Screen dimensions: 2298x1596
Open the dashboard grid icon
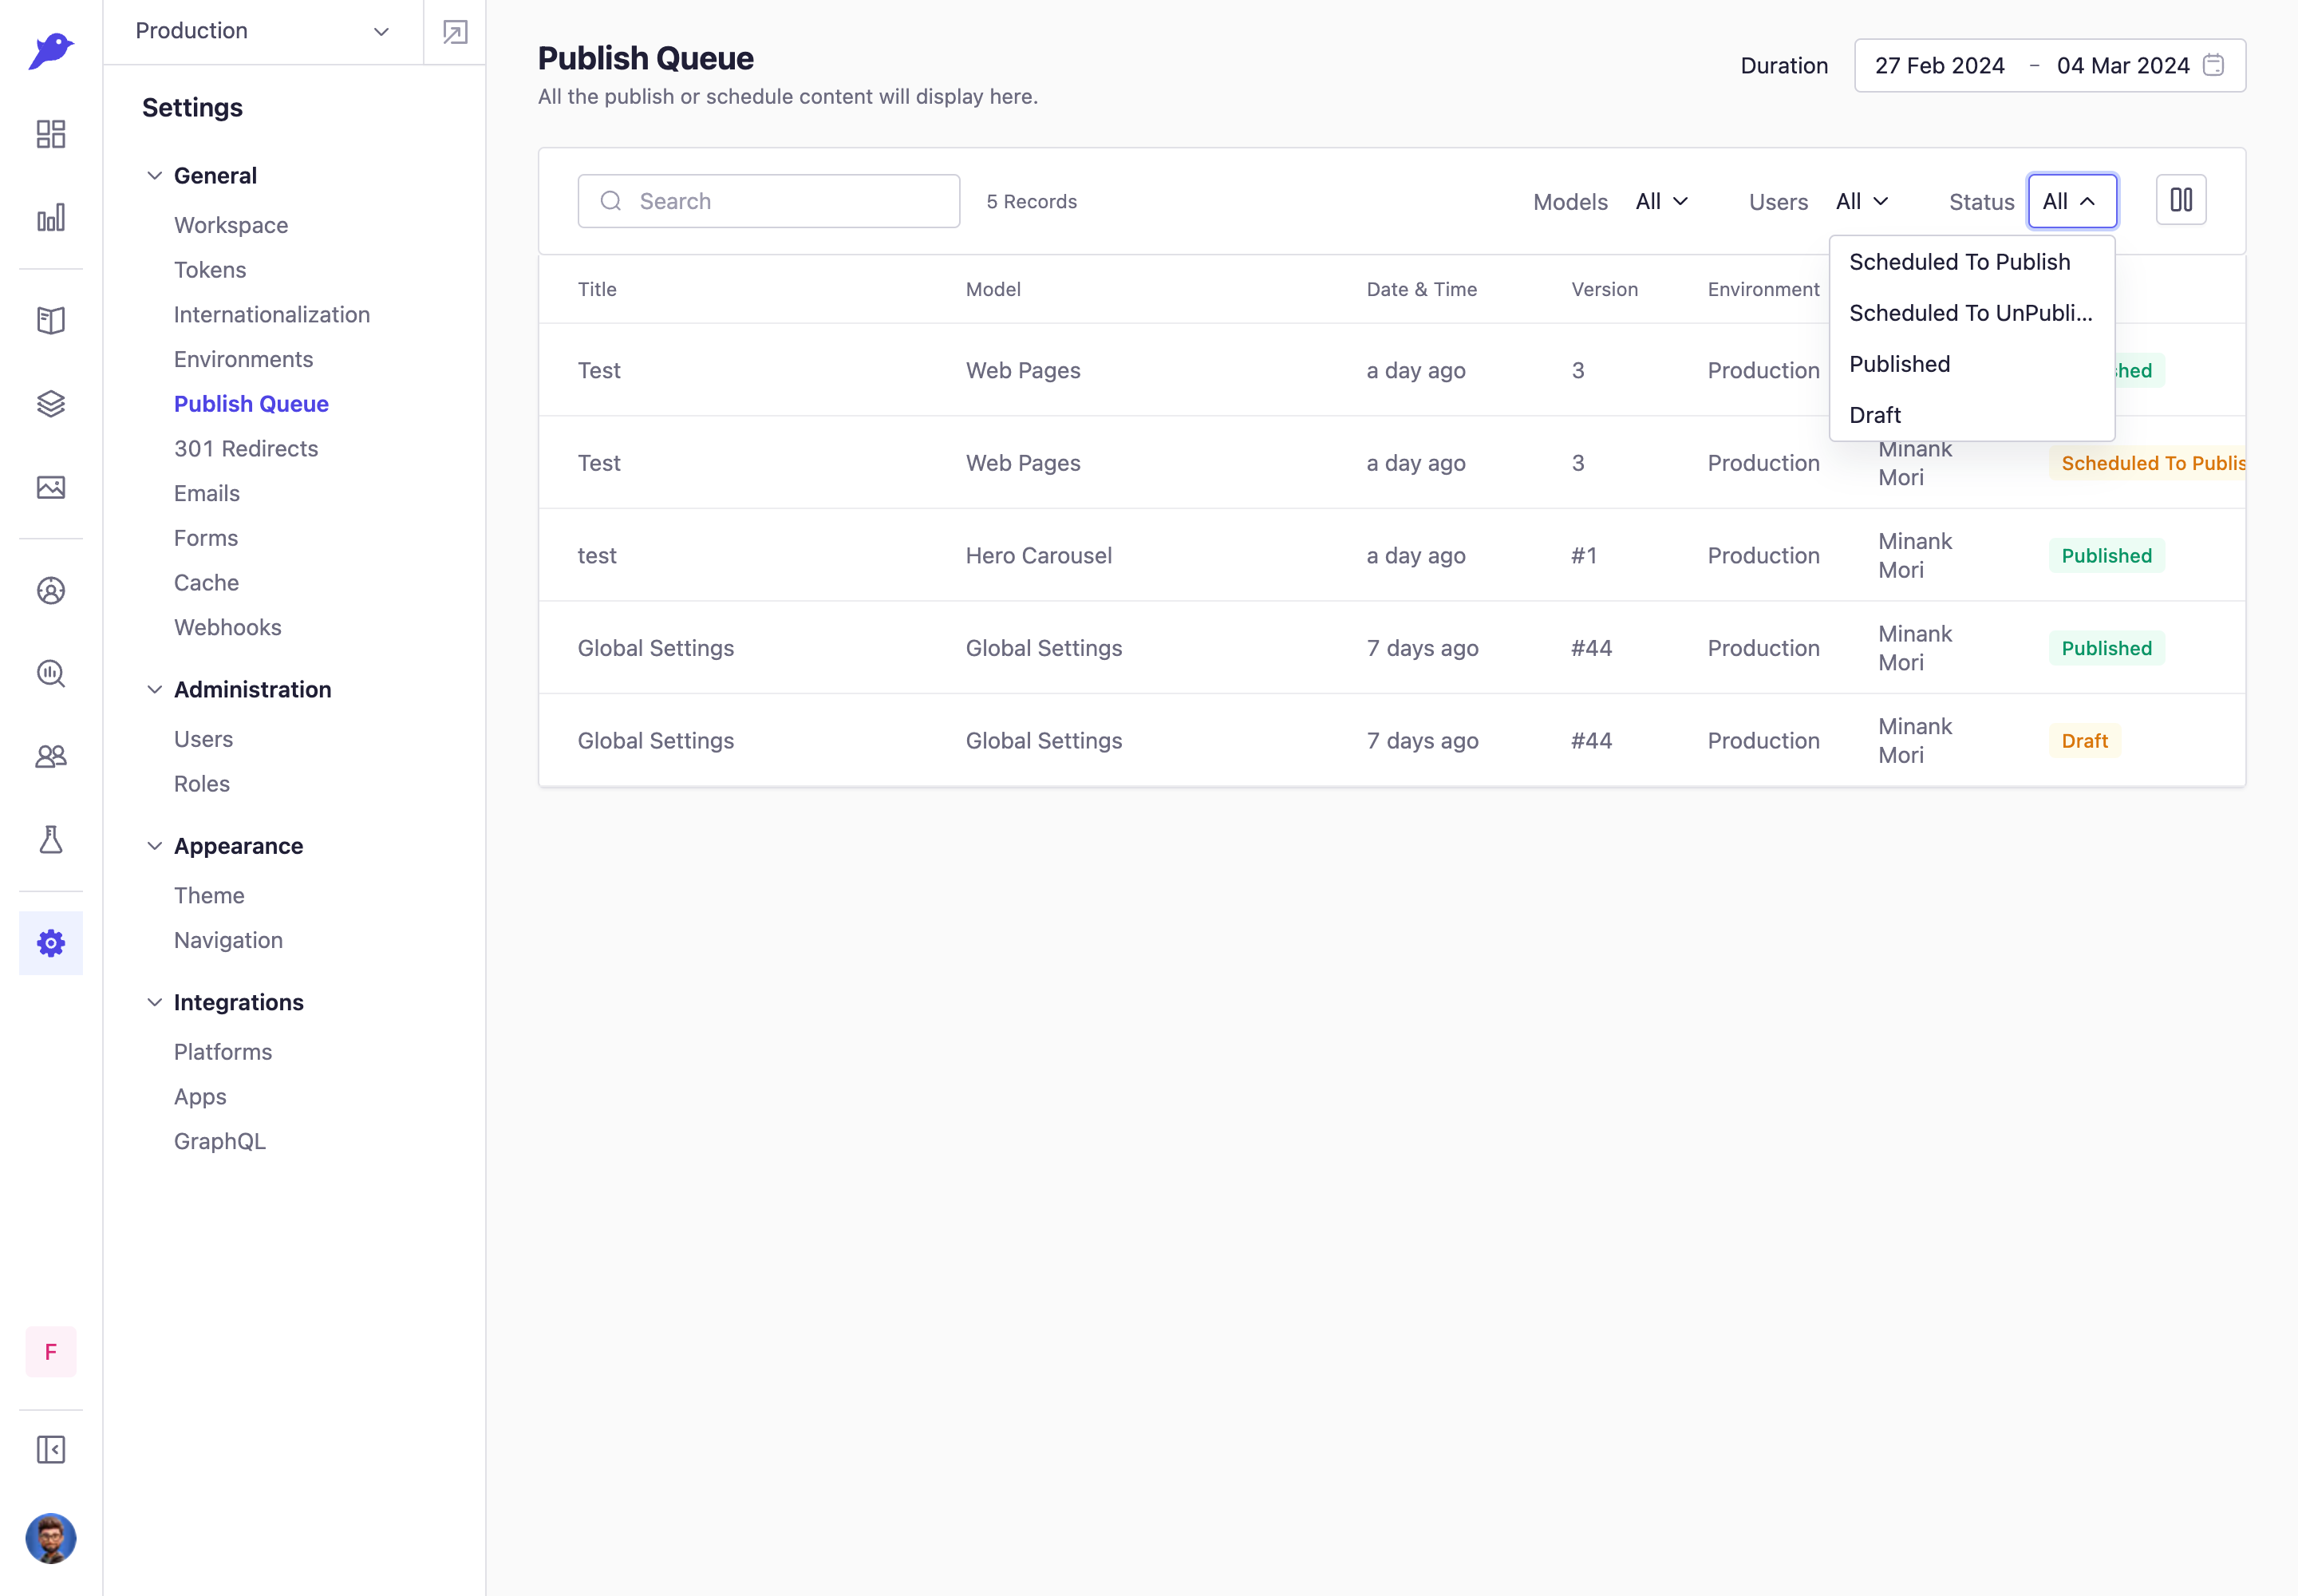(x=51, y=134)
